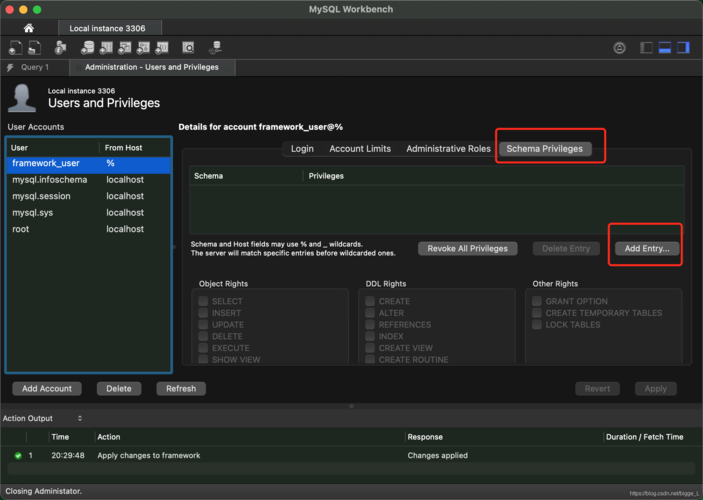
Task: Click the 'Changes applied' response cell
Action: click(x=438, y=456)
